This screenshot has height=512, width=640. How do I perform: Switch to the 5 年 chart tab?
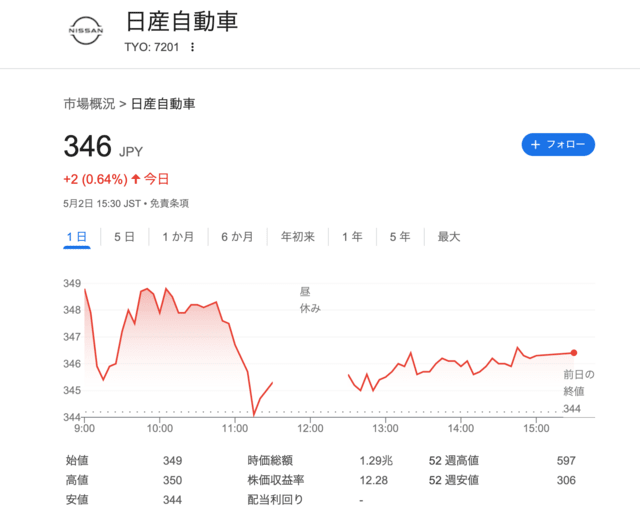400,237
